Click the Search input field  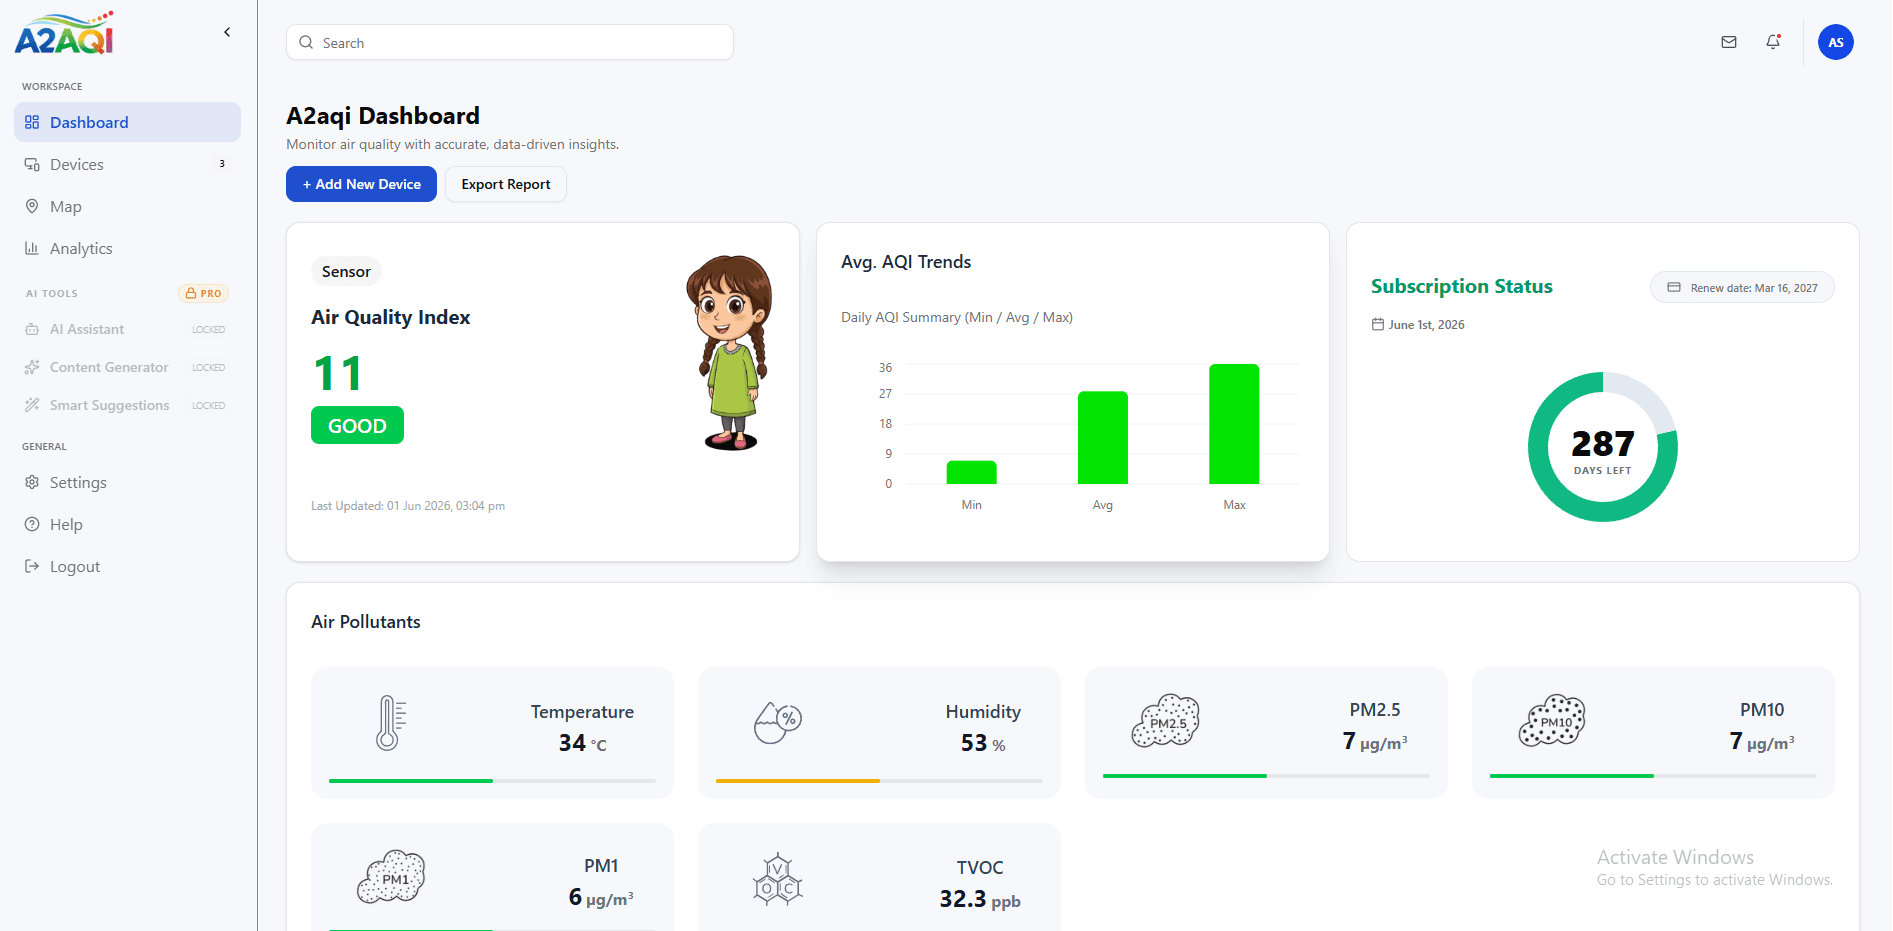510,42
